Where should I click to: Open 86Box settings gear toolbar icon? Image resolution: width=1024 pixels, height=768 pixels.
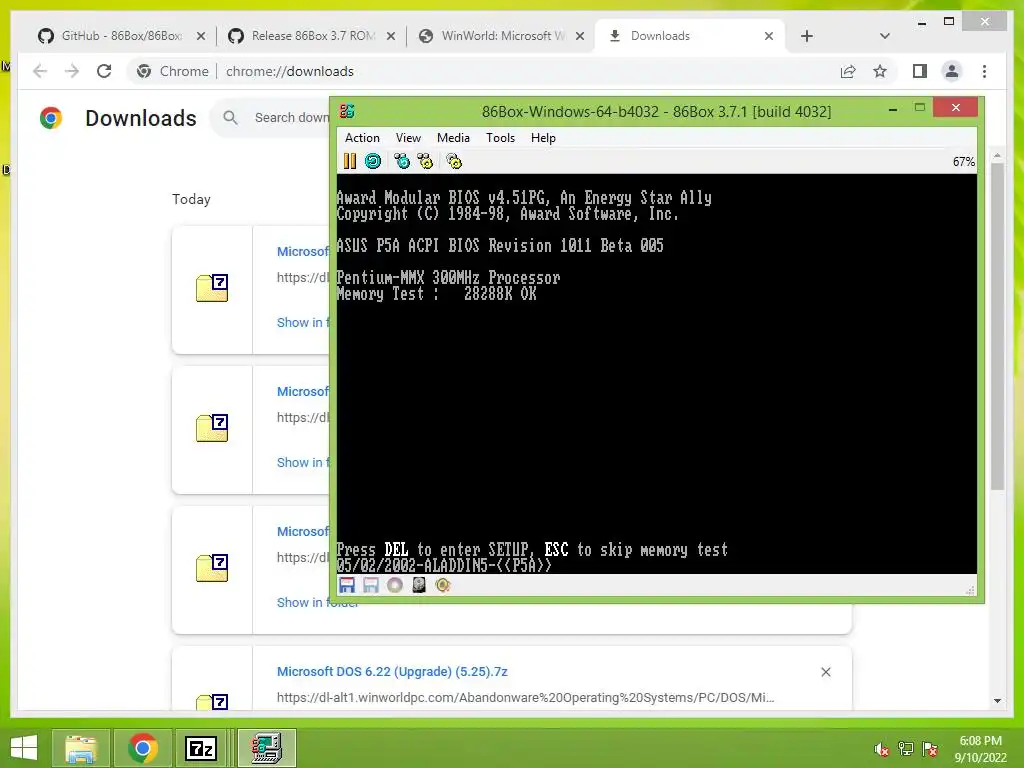point(454,161)
